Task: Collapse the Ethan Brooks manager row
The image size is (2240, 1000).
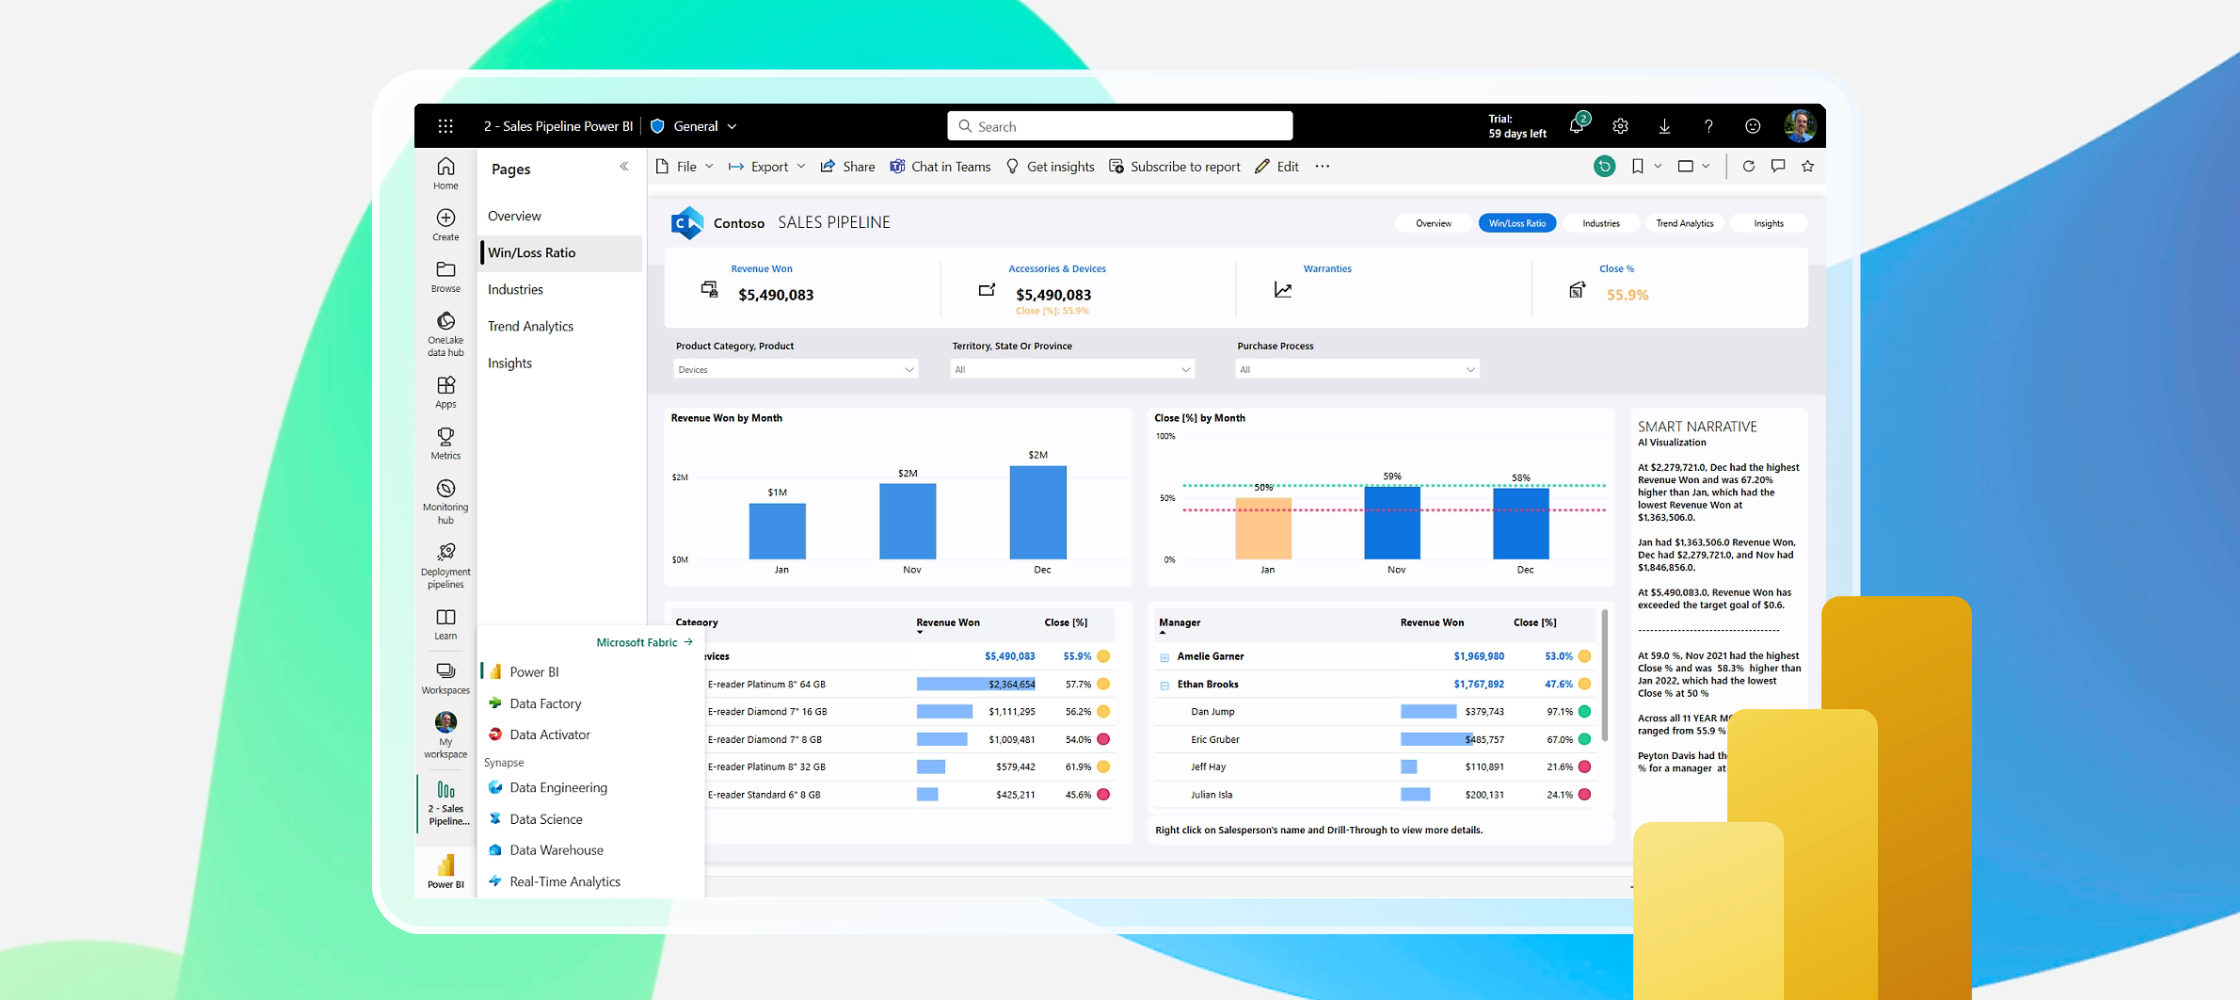Action: pyautogui.click(x=1164, y=685)
